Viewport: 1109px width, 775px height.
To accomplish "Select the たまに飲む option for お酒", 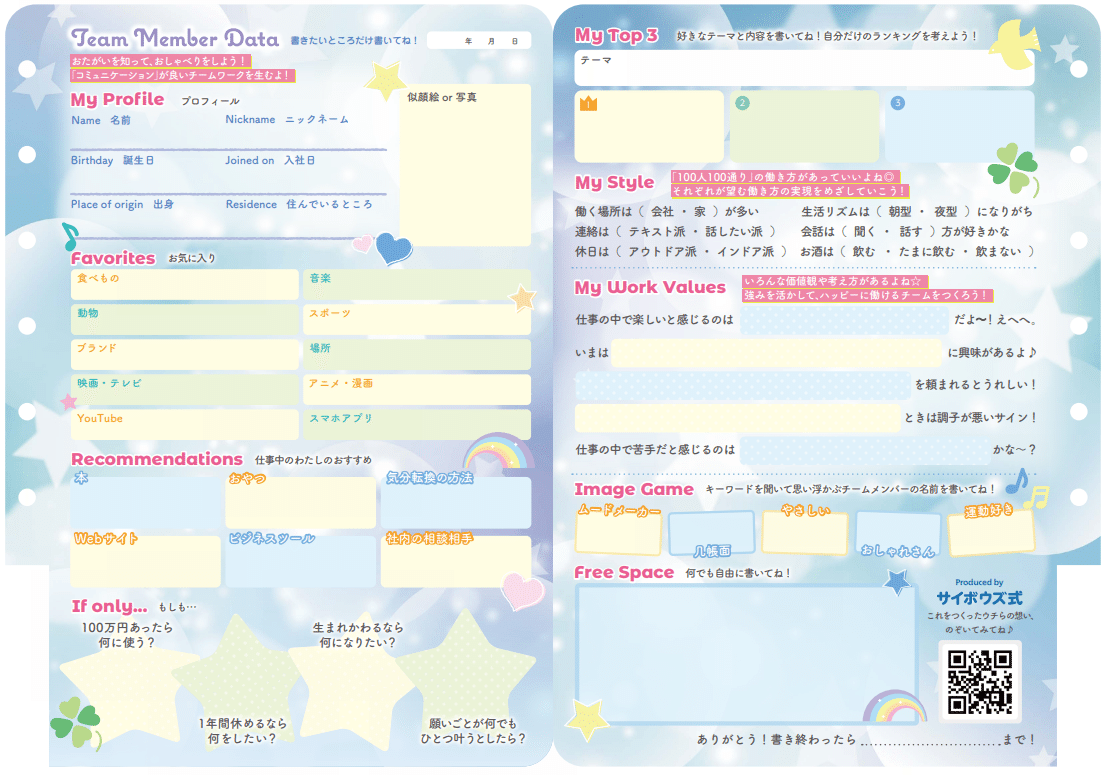I will (927, 251).
